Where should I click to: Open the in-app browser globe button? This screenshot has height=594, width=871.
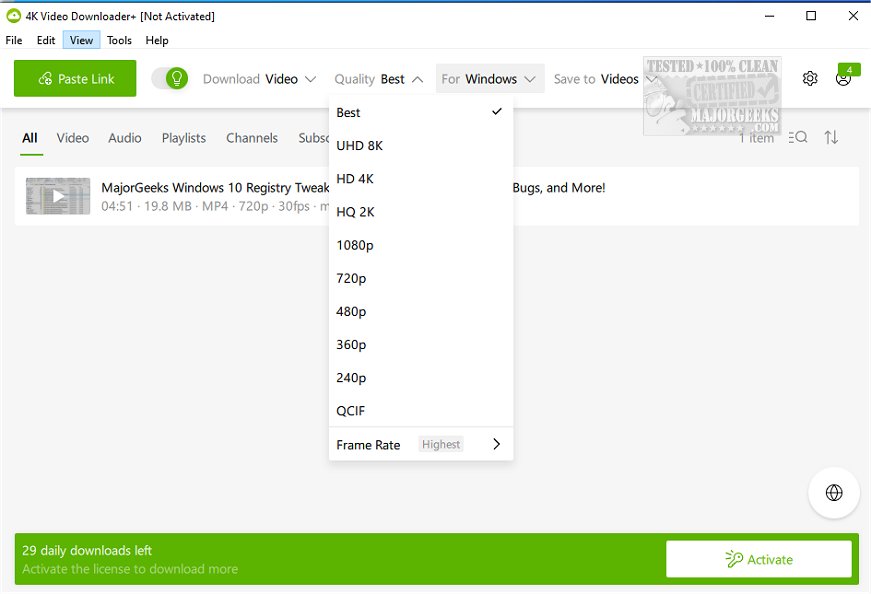tap(834, 492)
